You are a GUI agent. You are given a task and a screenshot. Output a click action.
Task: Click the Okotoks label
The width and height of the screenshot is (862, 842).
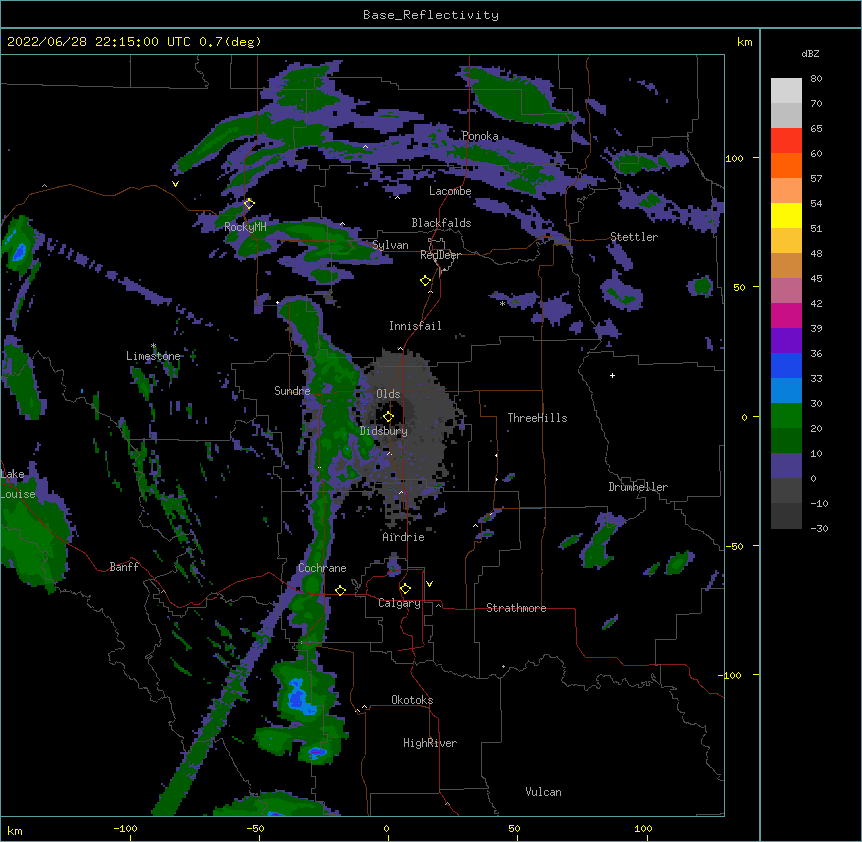point(412,700)
